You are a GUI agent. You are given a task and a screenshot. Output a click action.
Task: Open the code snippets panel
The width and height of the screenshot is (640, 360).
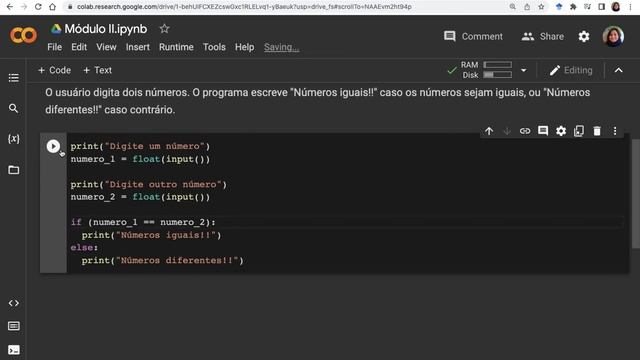tap(13, 303)
